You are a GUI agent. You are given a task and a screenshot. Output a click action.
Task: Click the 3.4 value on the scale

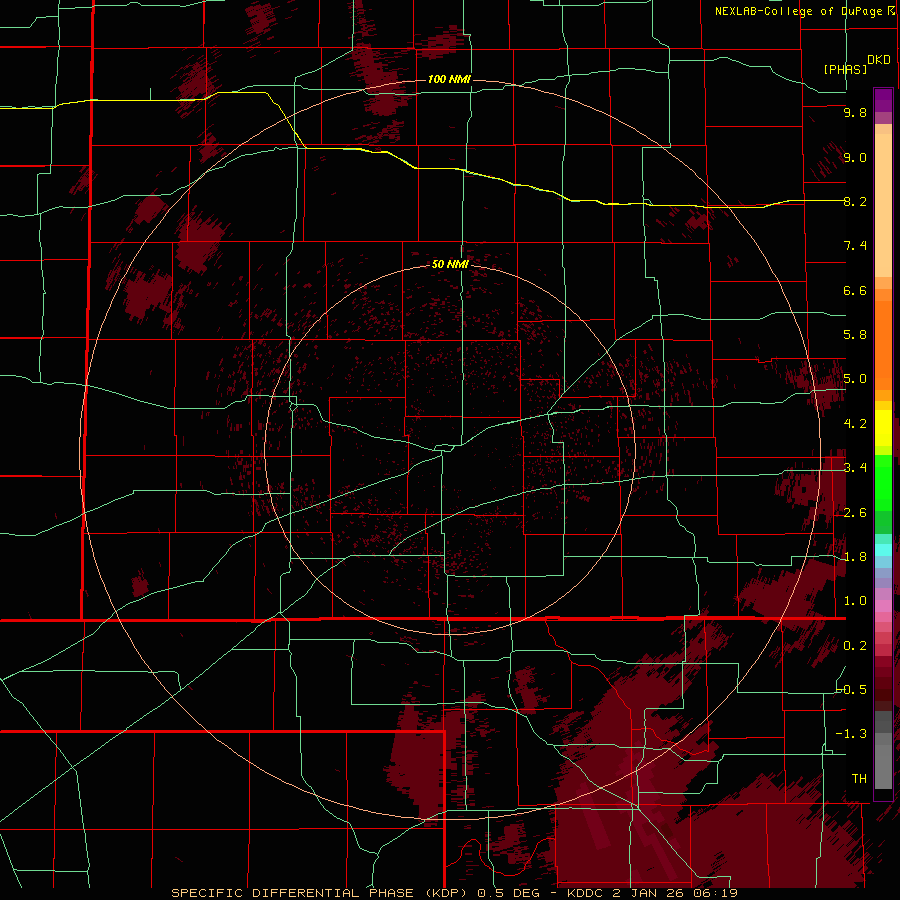(855, 468)
